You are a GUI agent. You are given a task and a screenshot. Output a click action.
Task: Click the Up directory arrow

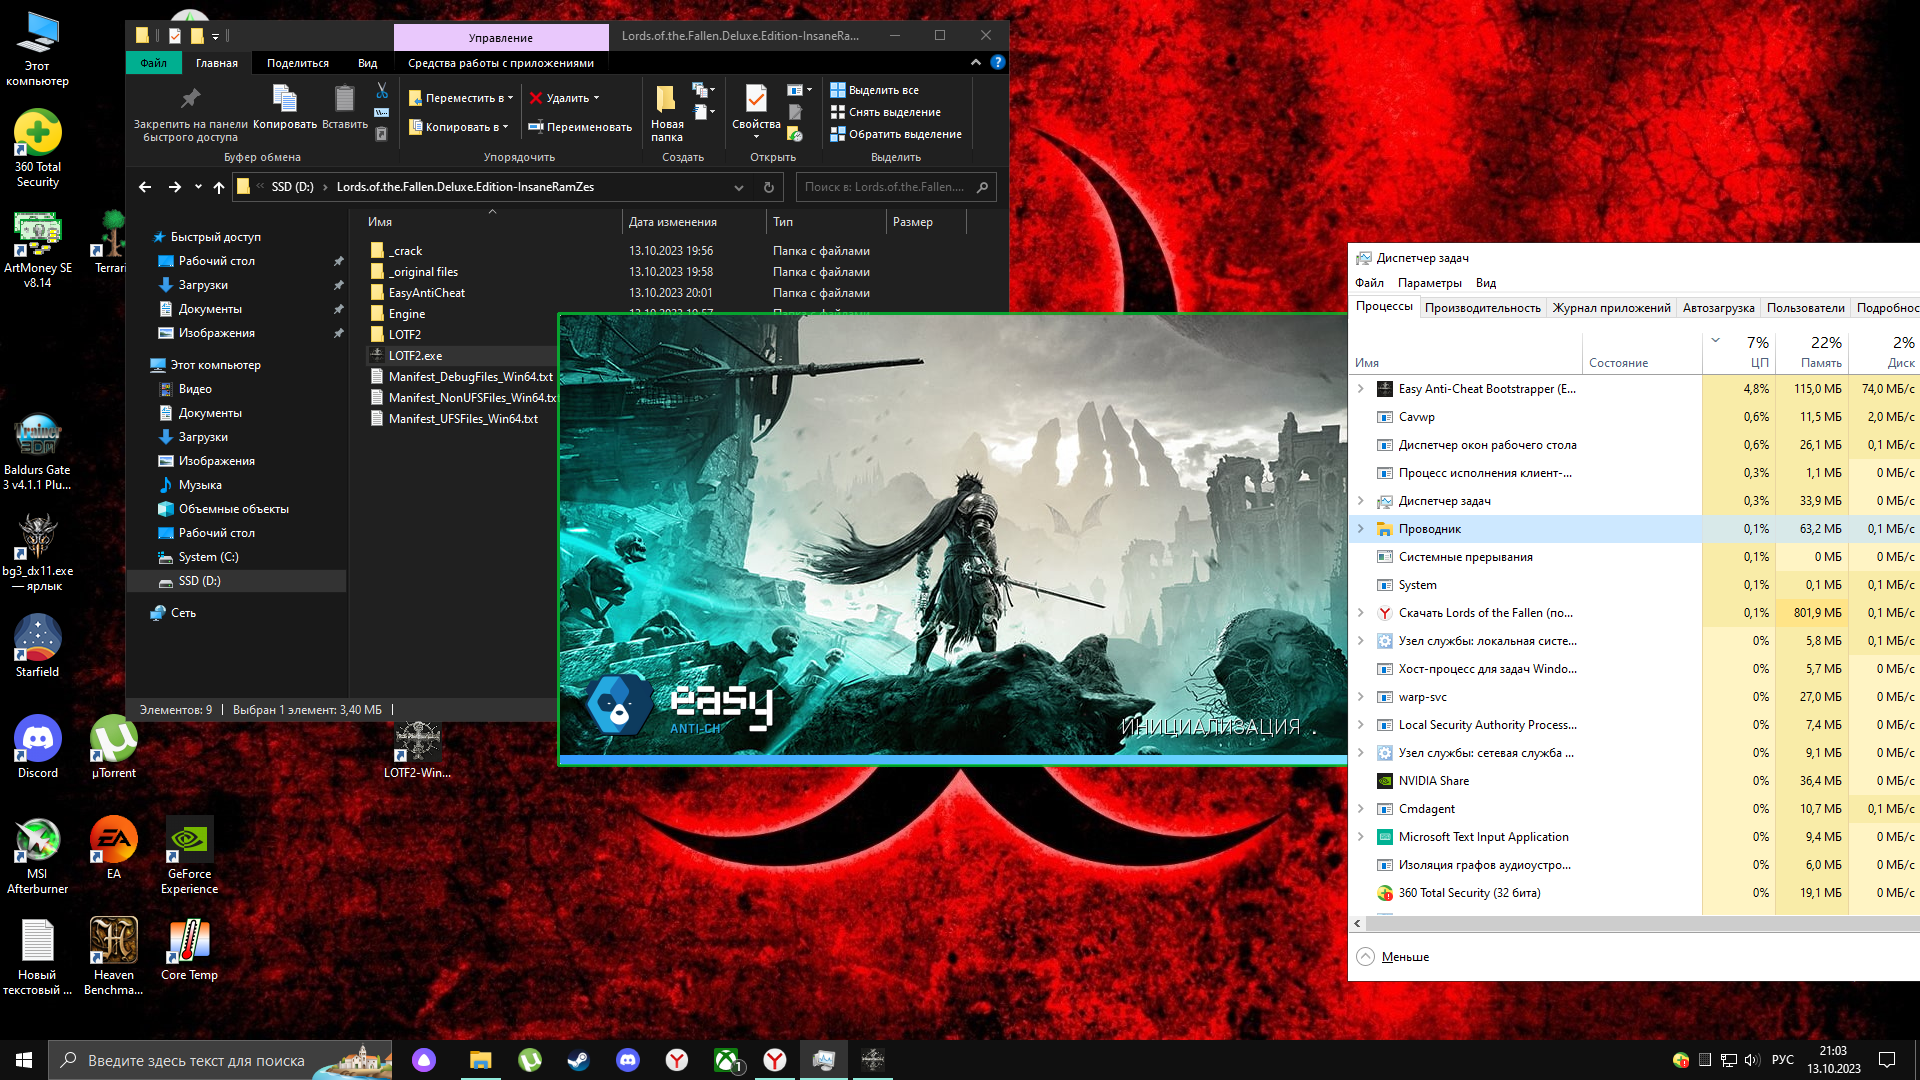[x=219, y=187]
